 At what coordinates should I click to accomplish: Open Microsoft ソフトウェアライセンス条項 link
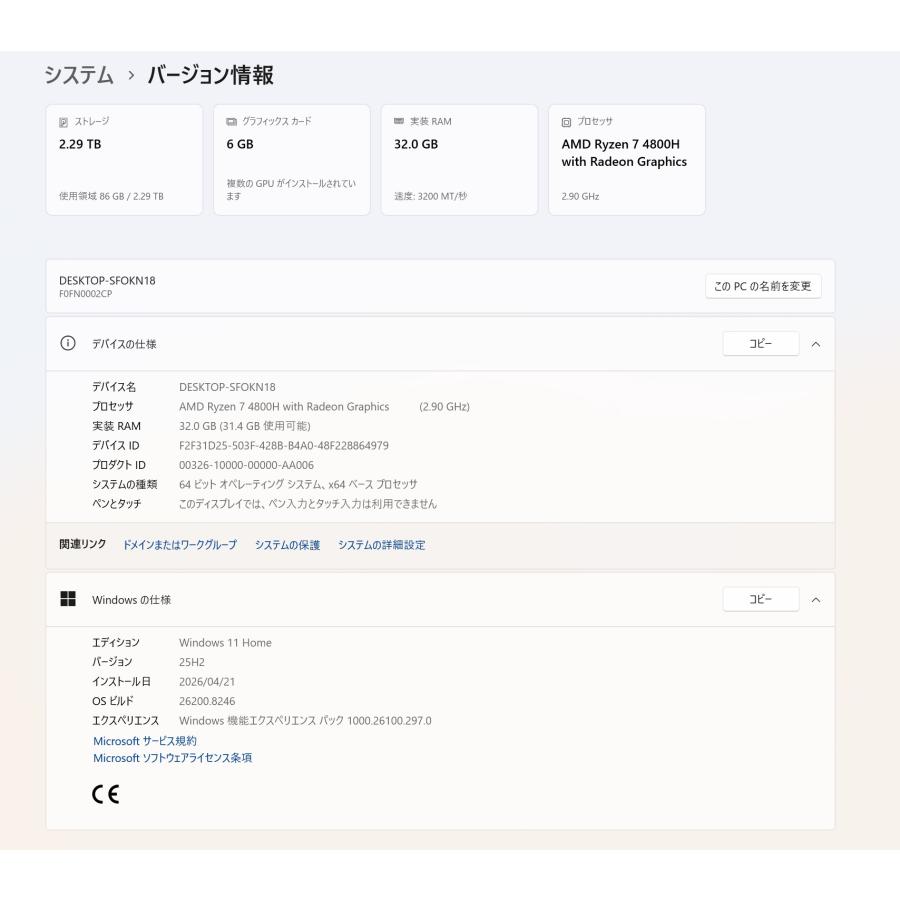pyautogui.click(x=172, y=758)
